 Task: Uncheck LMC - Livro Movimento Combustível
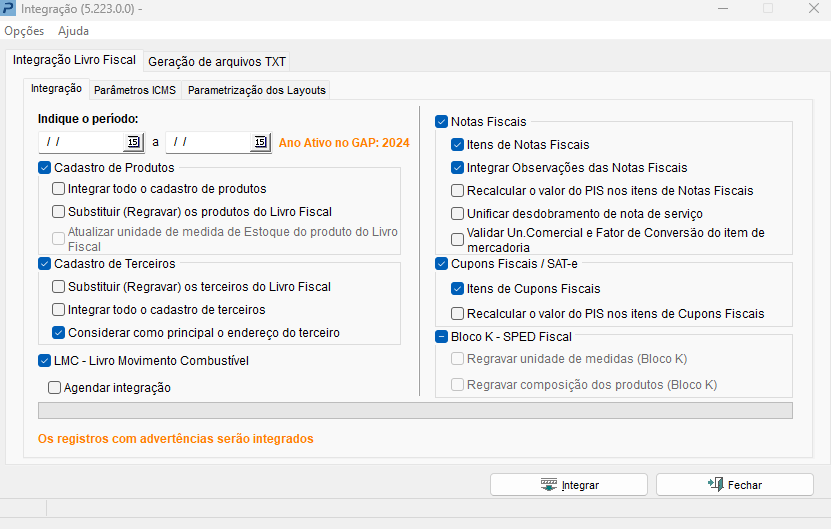tap(45, 361)
